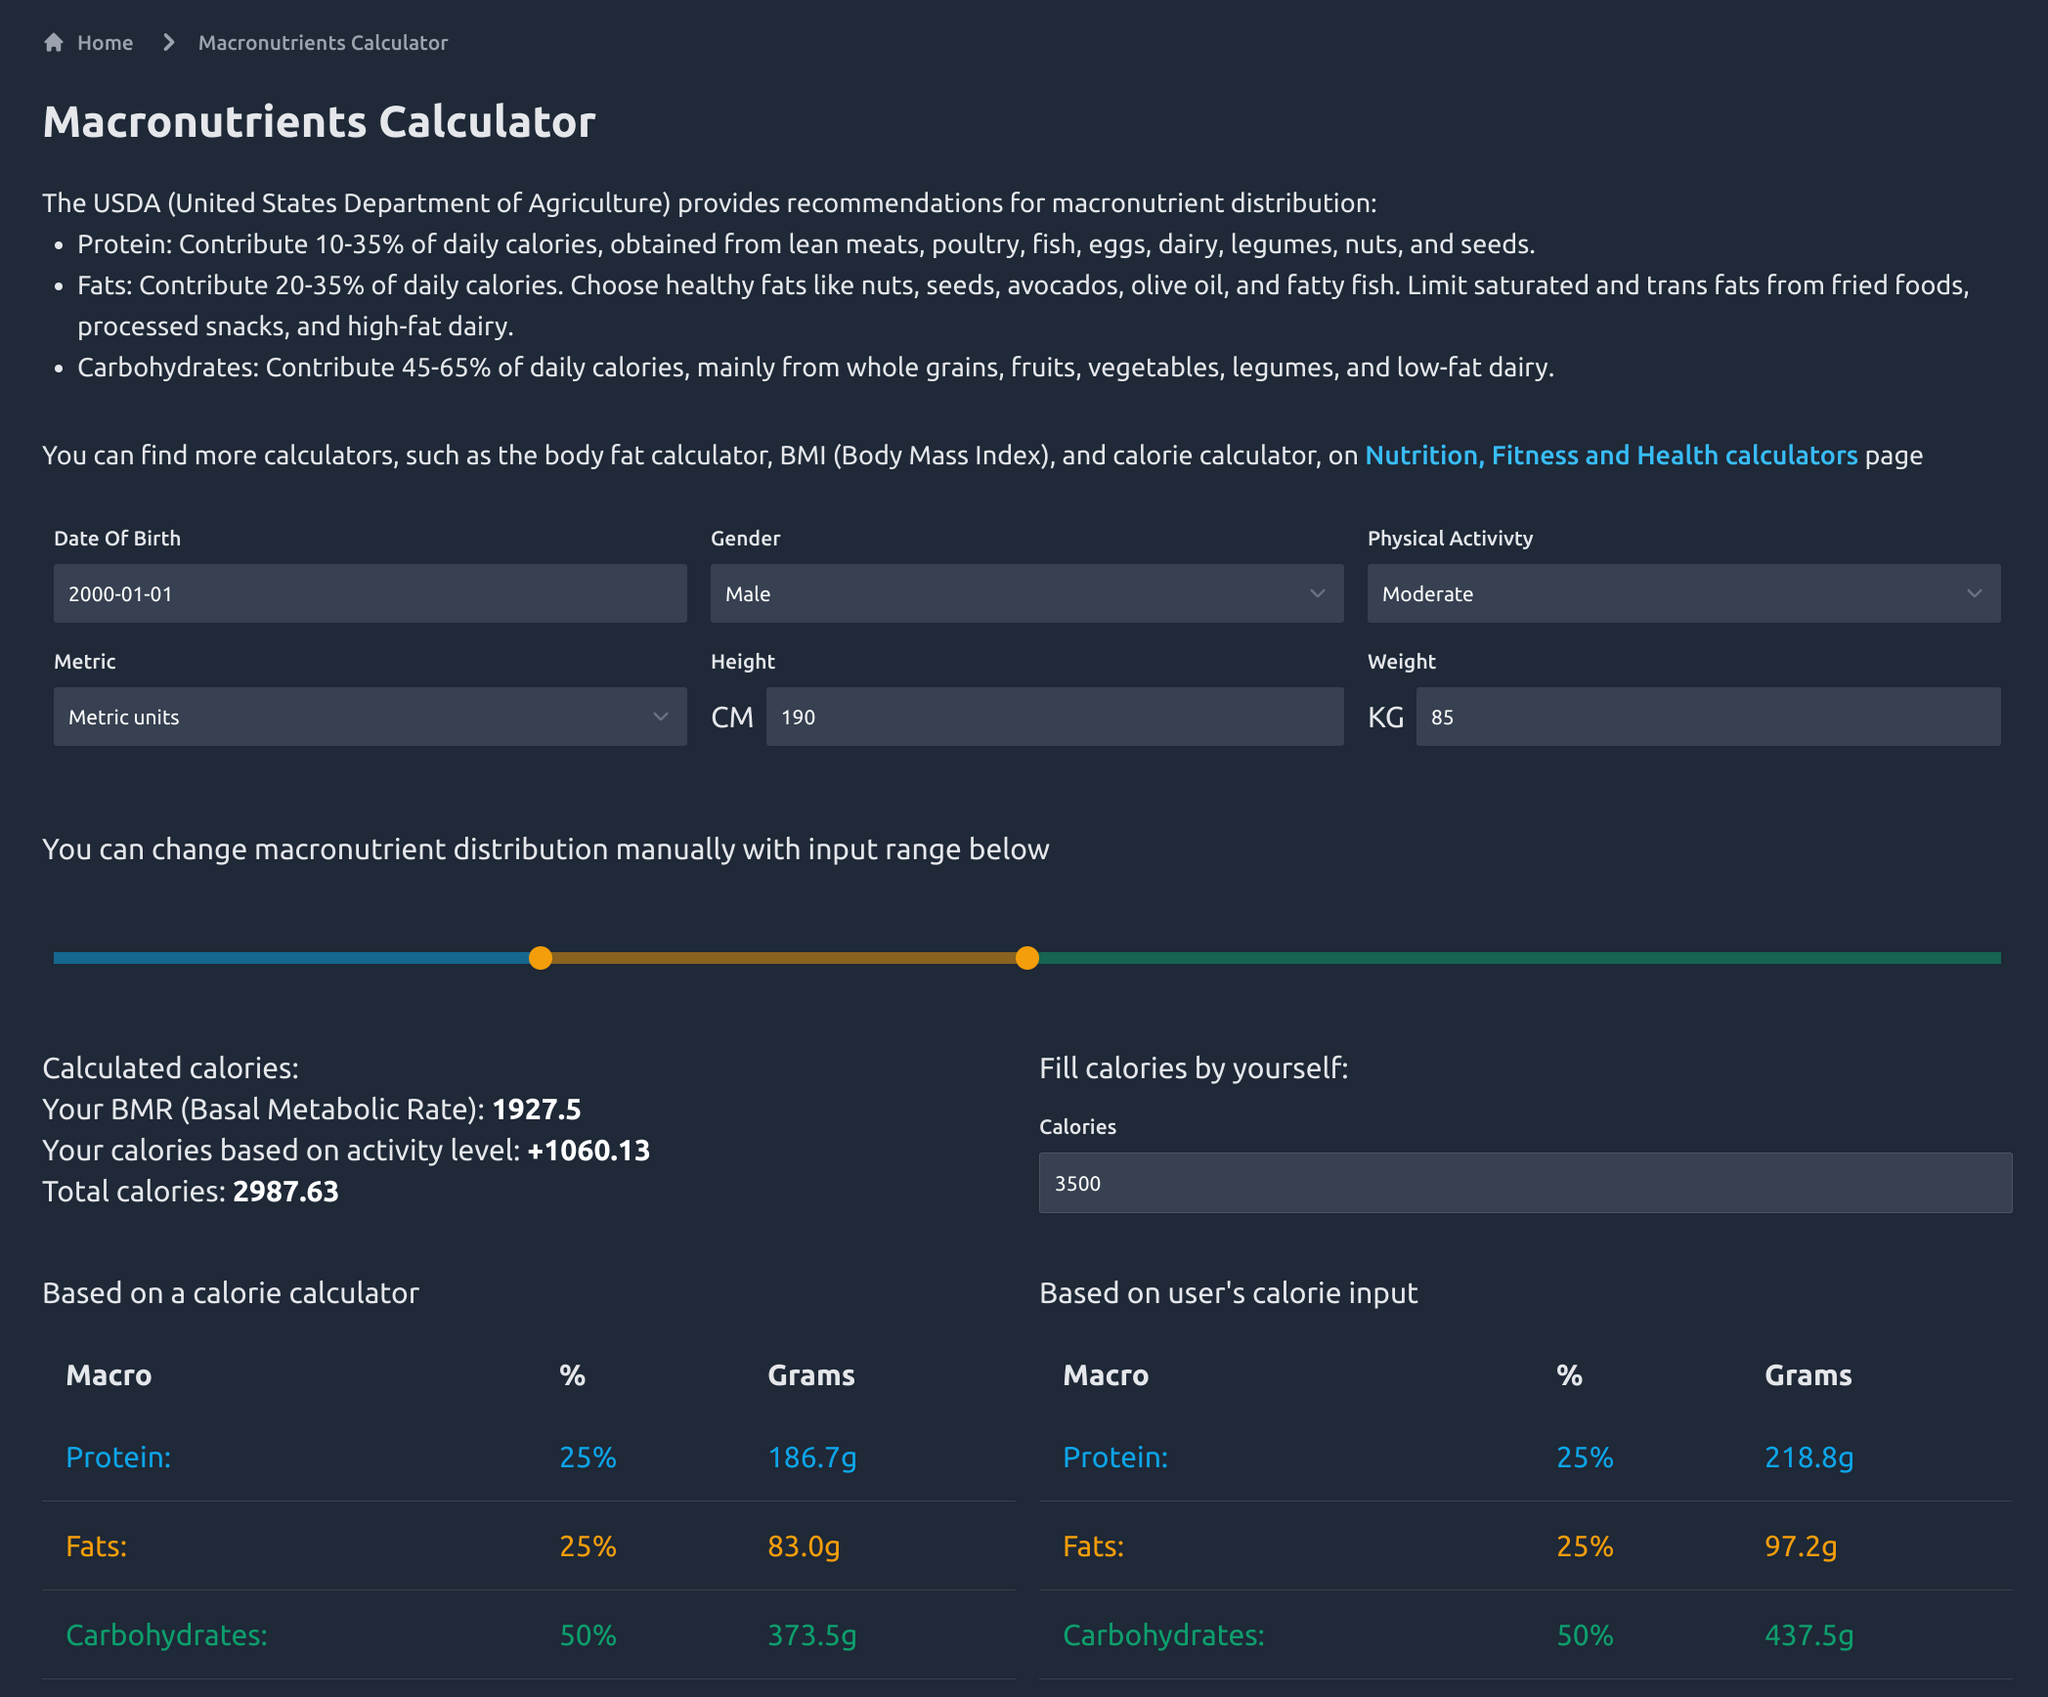Click the total calories value 2987.63
Image resolution: width=2048 pixels, height=1697 pixels.
click(x=286, y=1191)
